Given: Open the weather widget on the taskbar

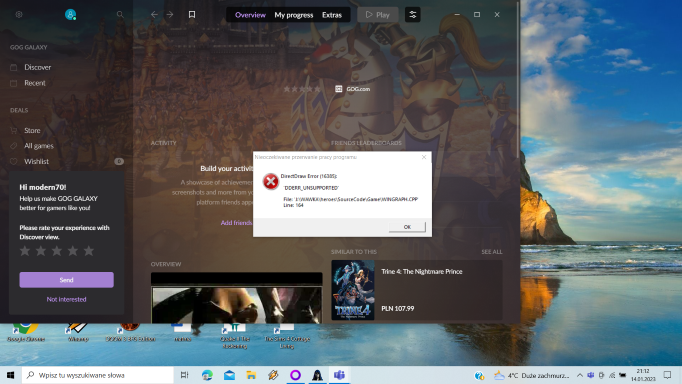Looking at the screenshot, I should tap(532, 375).
